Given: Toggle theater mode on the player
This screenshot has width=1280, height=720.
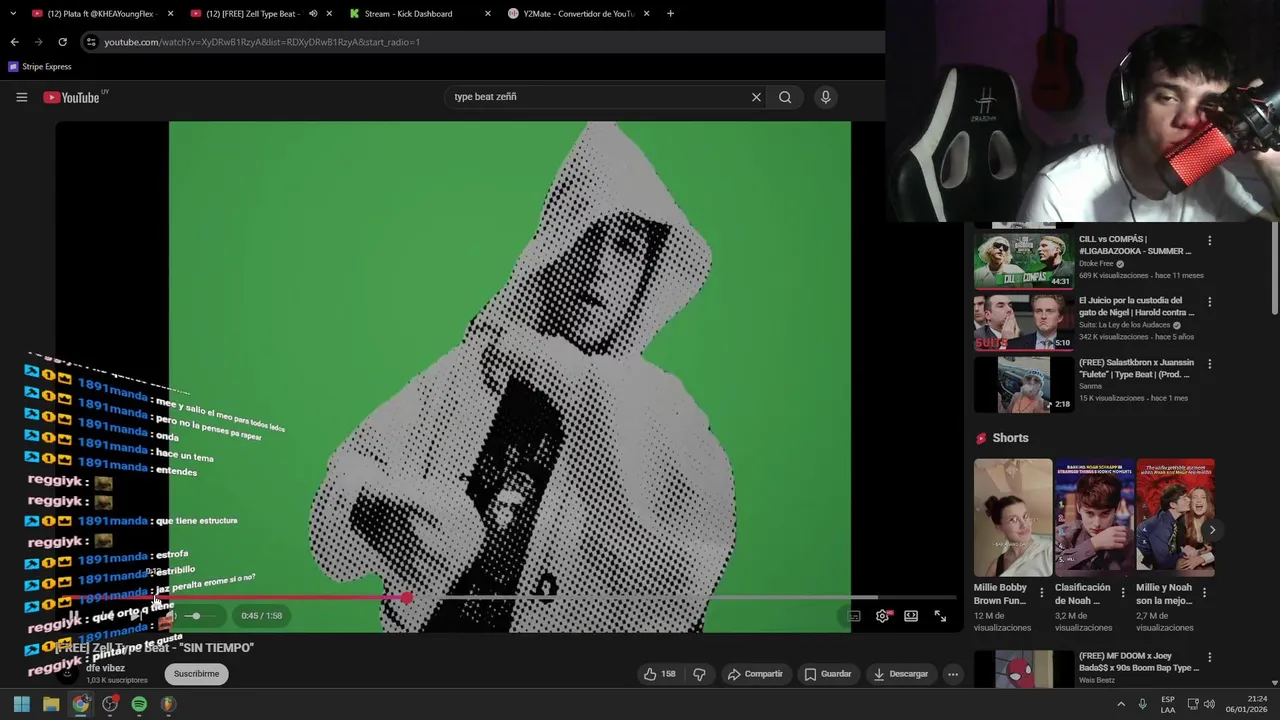Looking at the screenshot, I should tap(911, 616).
